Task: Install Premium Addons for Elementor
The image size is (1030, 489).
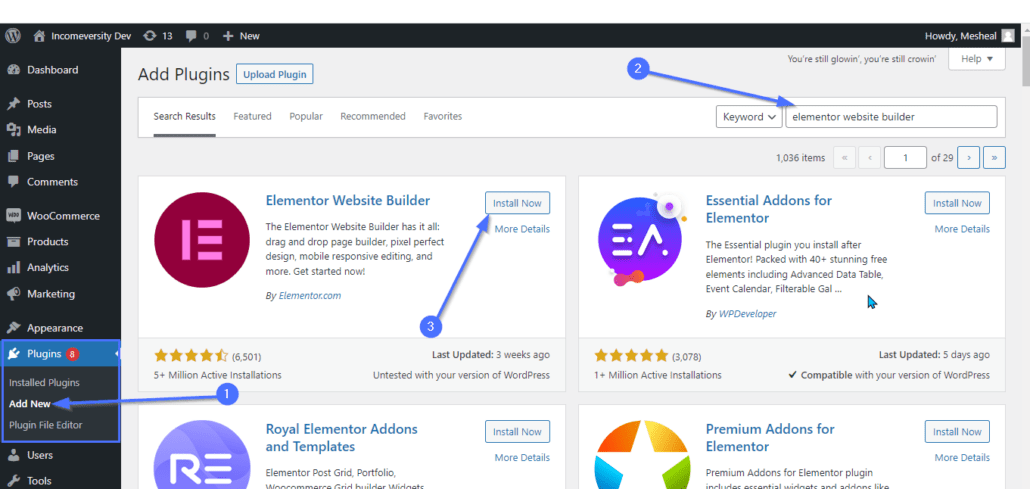Action: [x=957, y=432]
